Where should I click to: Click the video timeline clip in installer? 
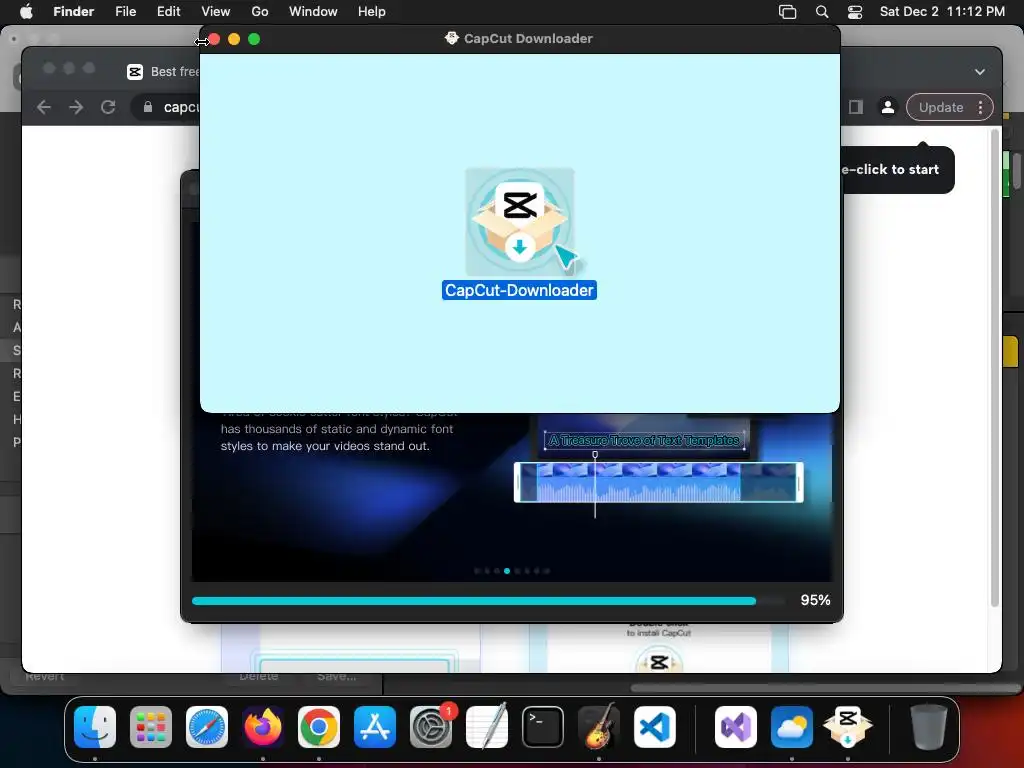pyautogui.click(x=658, y=483)
